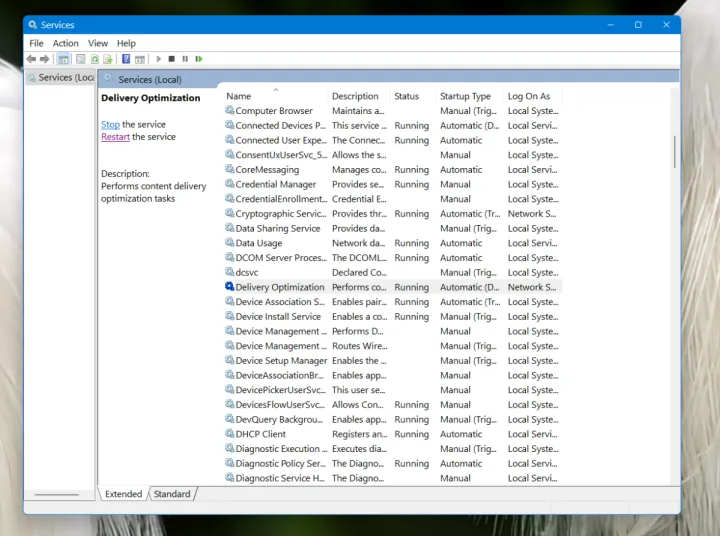720x536 pixels.
Task: Select the DHCP Client service row
Action: [x=260, y=434]
